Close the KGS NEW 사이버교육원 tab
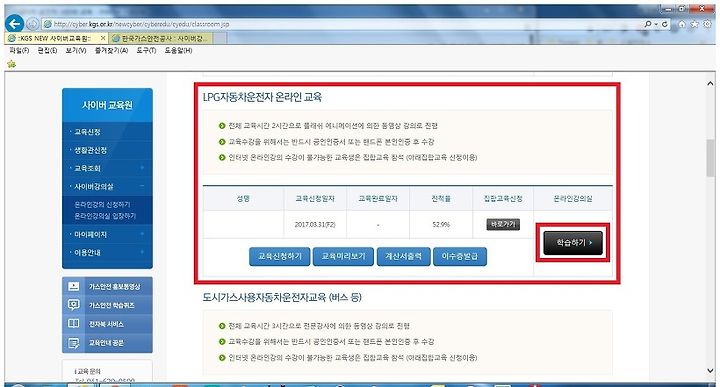The height and width of the screenshot is (387, 720). pyautogui.click(x=103, y=38)
